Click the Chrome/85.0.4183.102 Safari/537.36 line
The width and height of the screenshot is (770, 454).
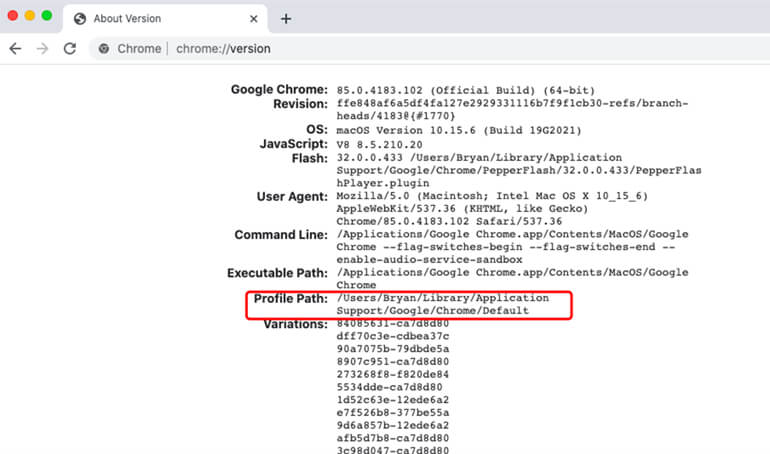449,221
